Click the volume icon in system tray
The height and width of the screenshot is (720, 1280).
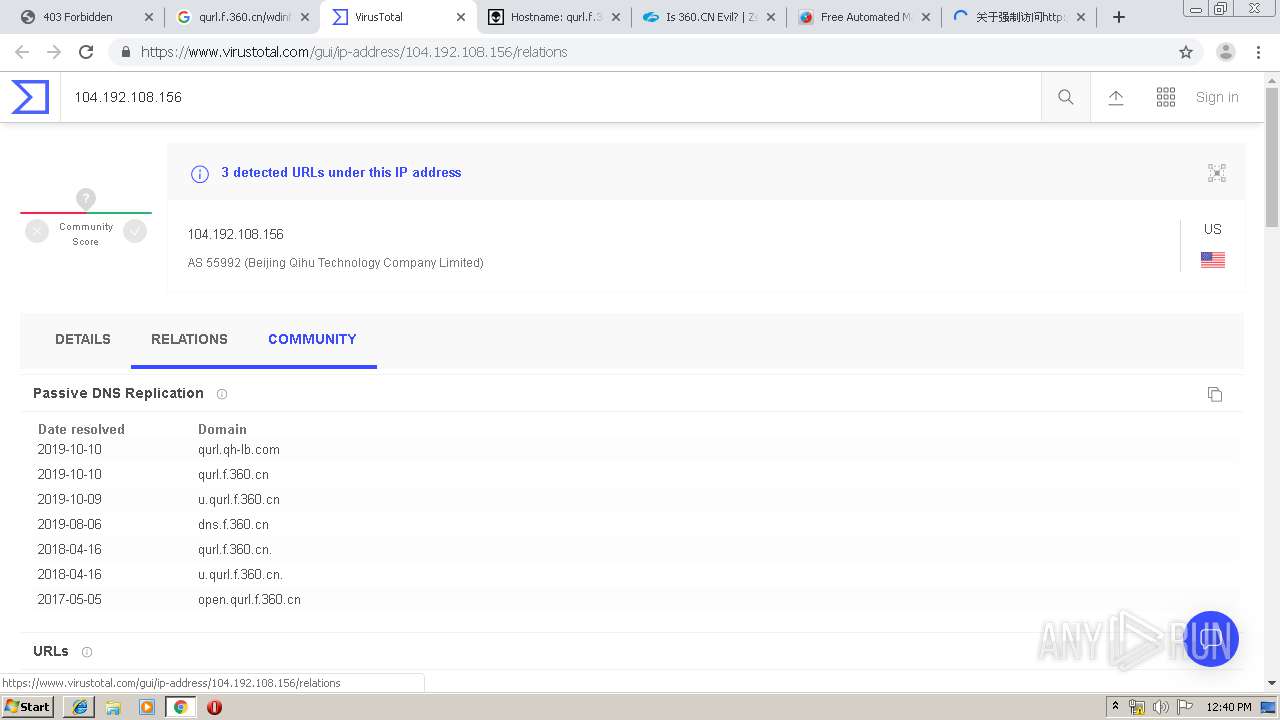pos(1160,707)
